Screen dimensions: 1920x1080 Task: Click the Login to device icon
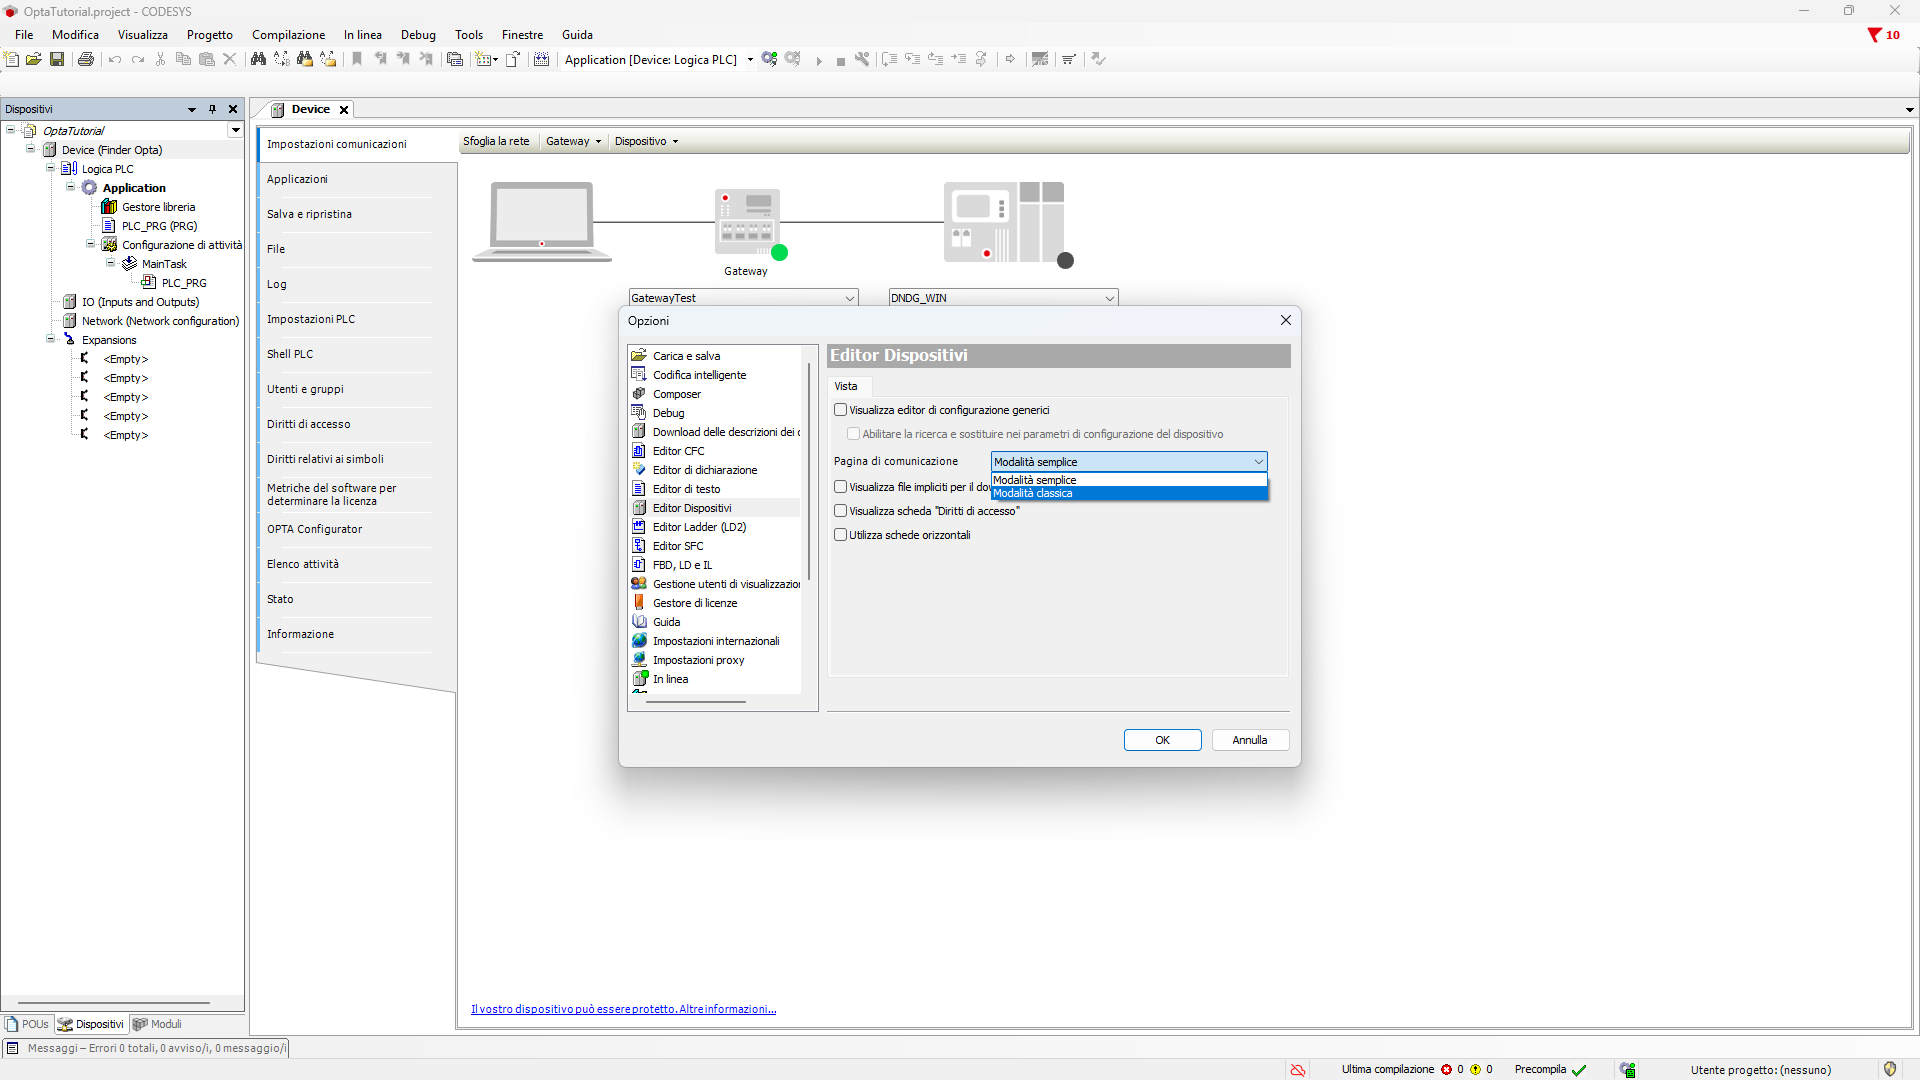(x=769, y=59)
